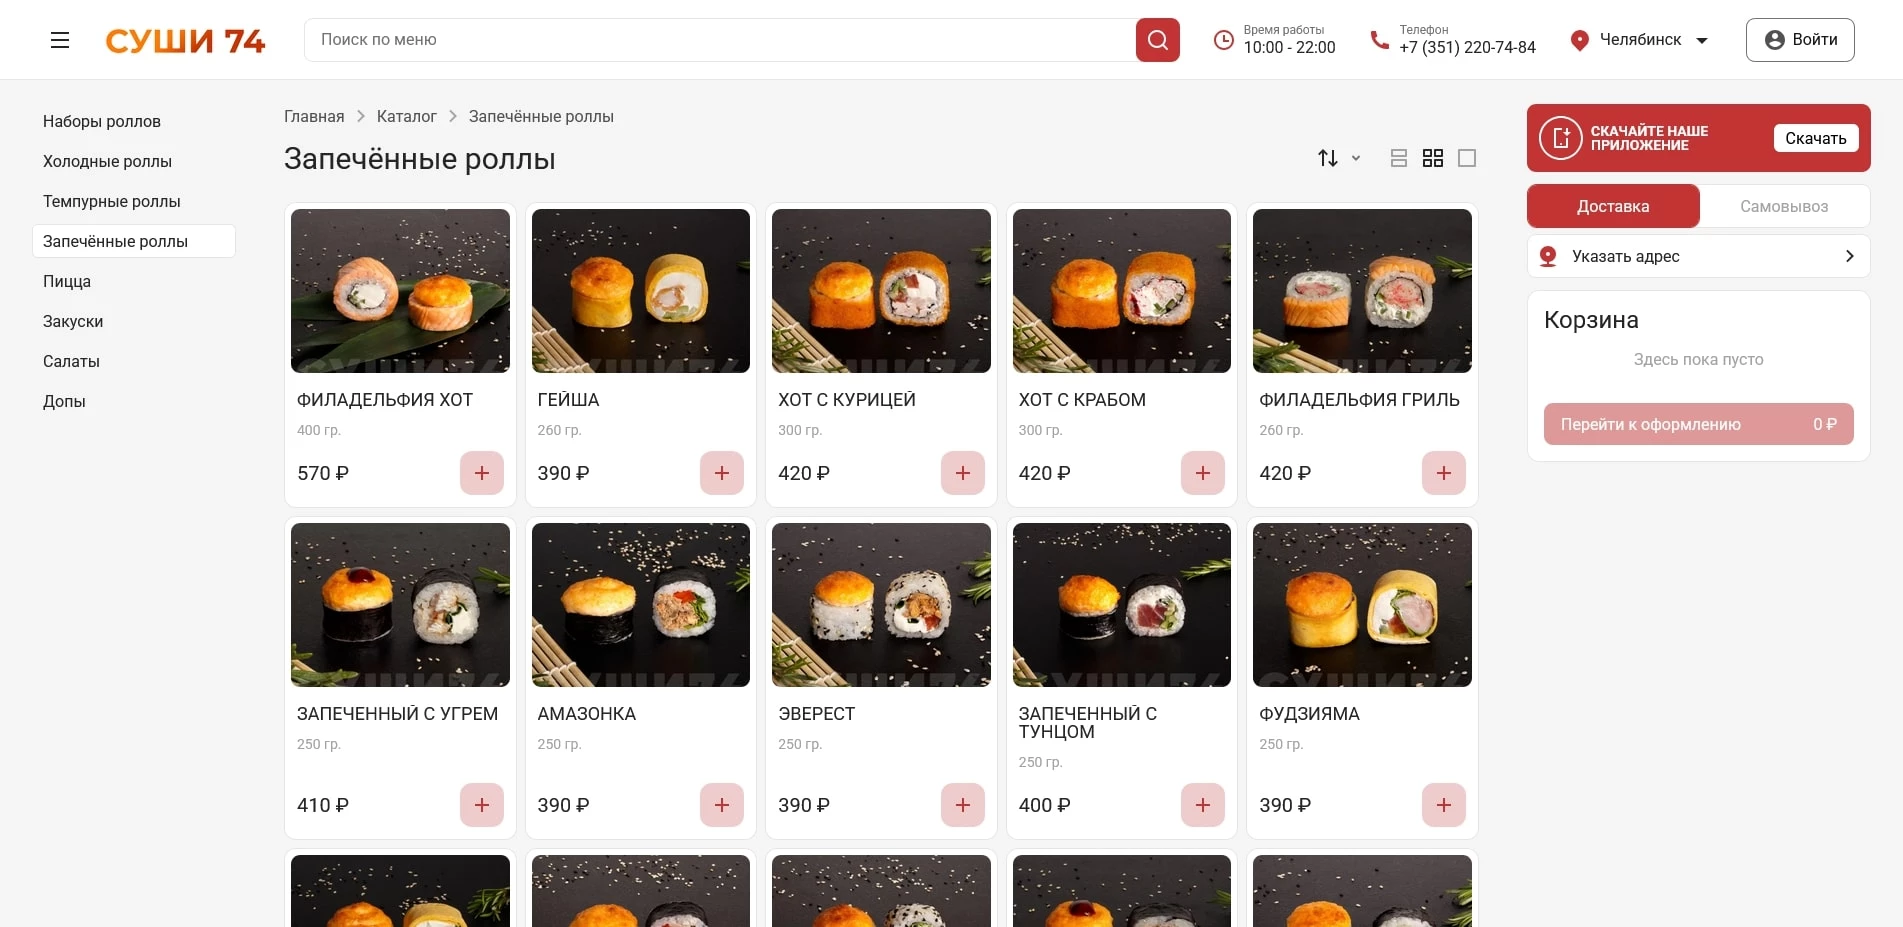Add Эверест roll to cart
This screenshot has width=1903, height=927.
[962, 805]
